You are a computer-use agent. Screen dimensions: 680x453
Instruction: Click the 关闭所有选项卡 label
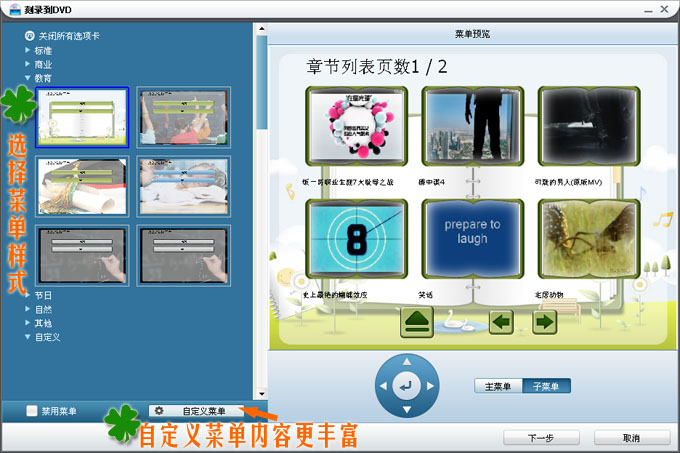point(69,36)
